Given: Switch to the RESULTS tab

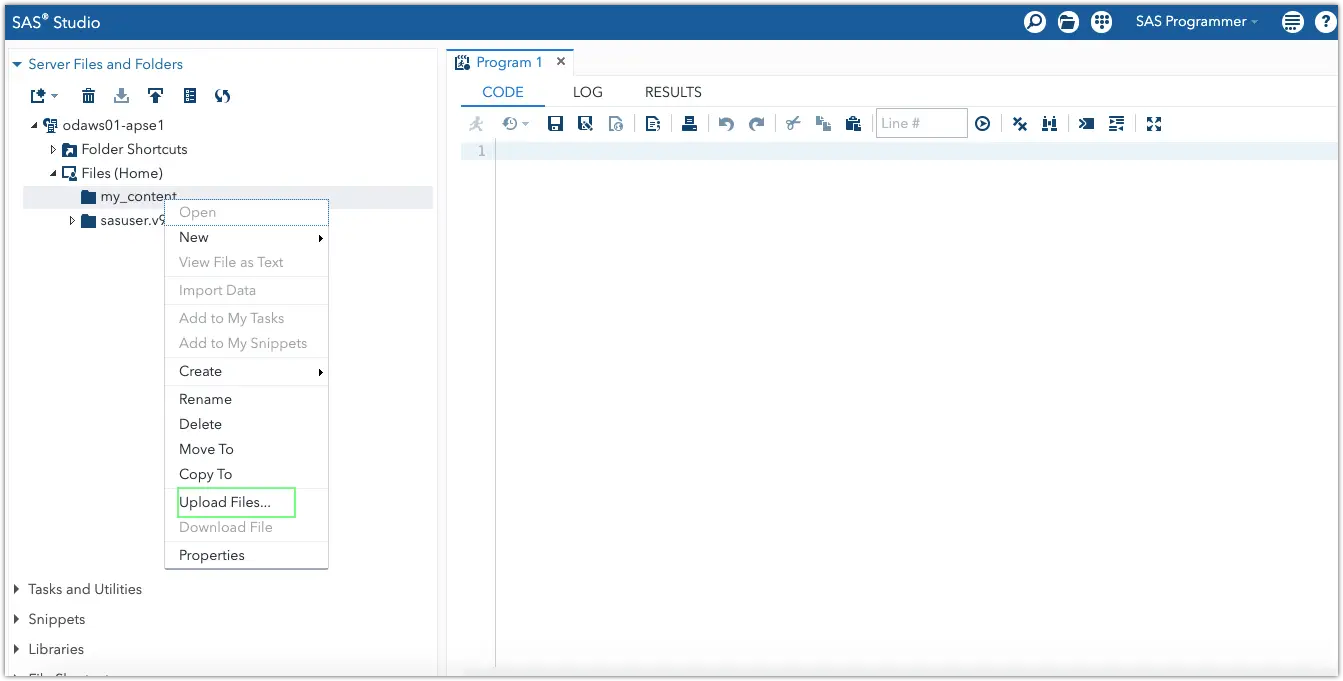Looking at the screenshot, I should (673, 92).
